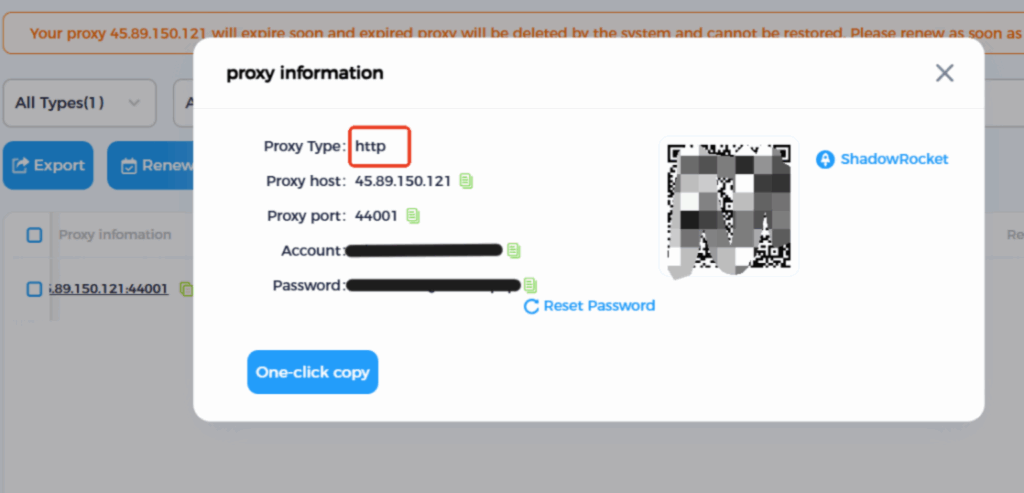Copy the proxy port 44001 icon
Screen dimensions: 1024x493
click(x=413, y=215)
